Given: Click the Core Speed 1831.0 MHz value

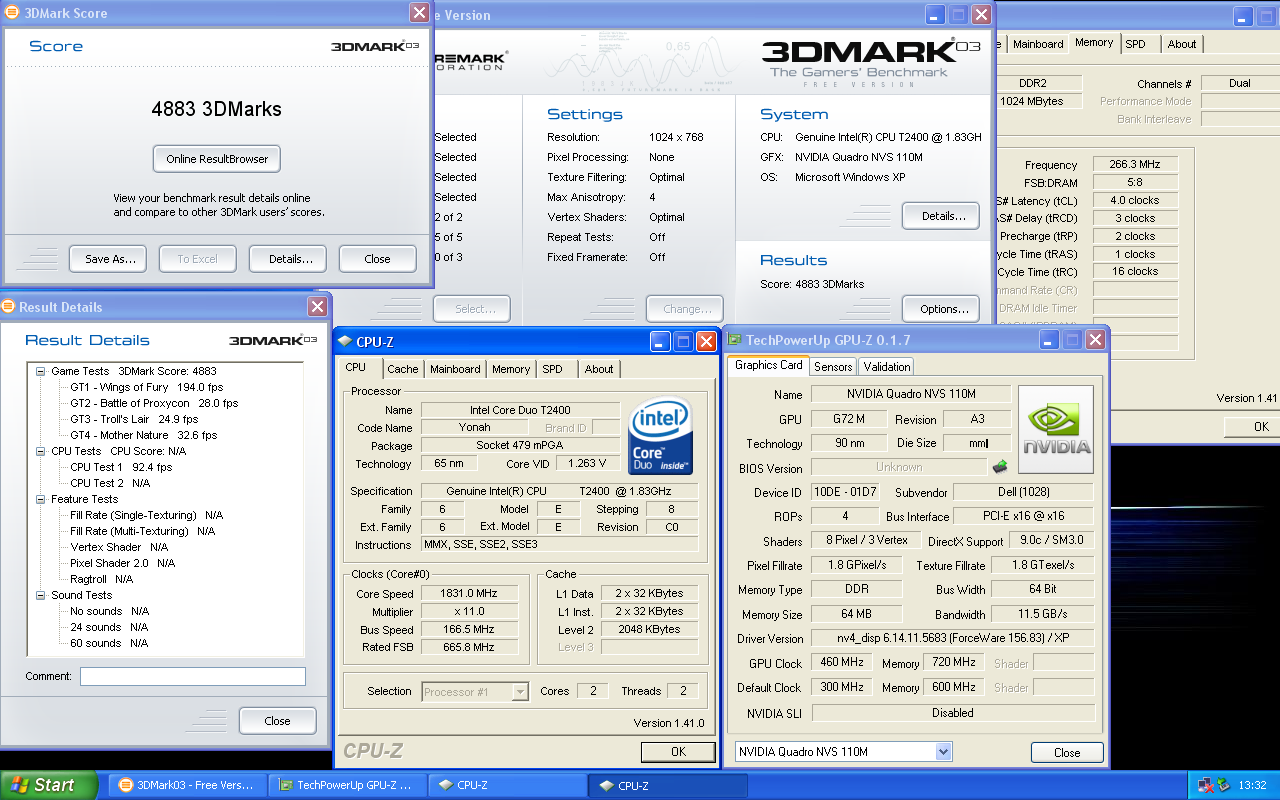Looking at the screenshot, I should [x=468, y=594].
